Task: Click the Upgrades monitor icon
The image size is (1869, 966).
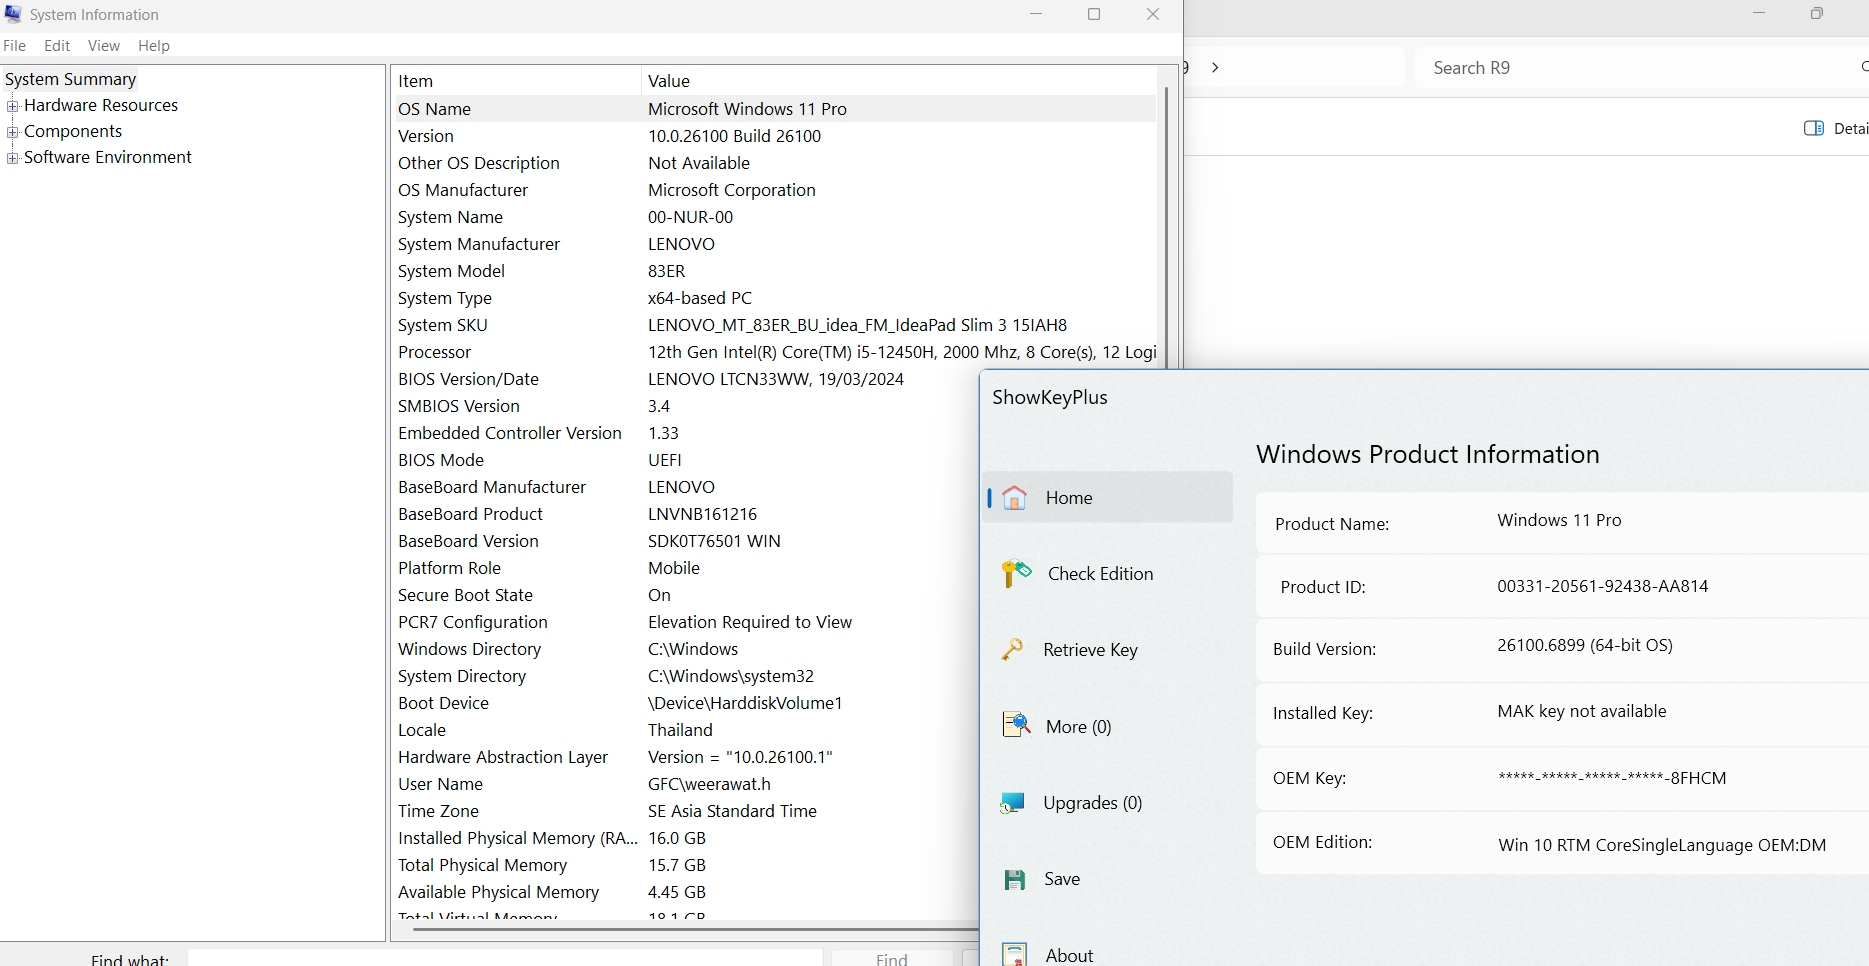Action: [1013, 803]
